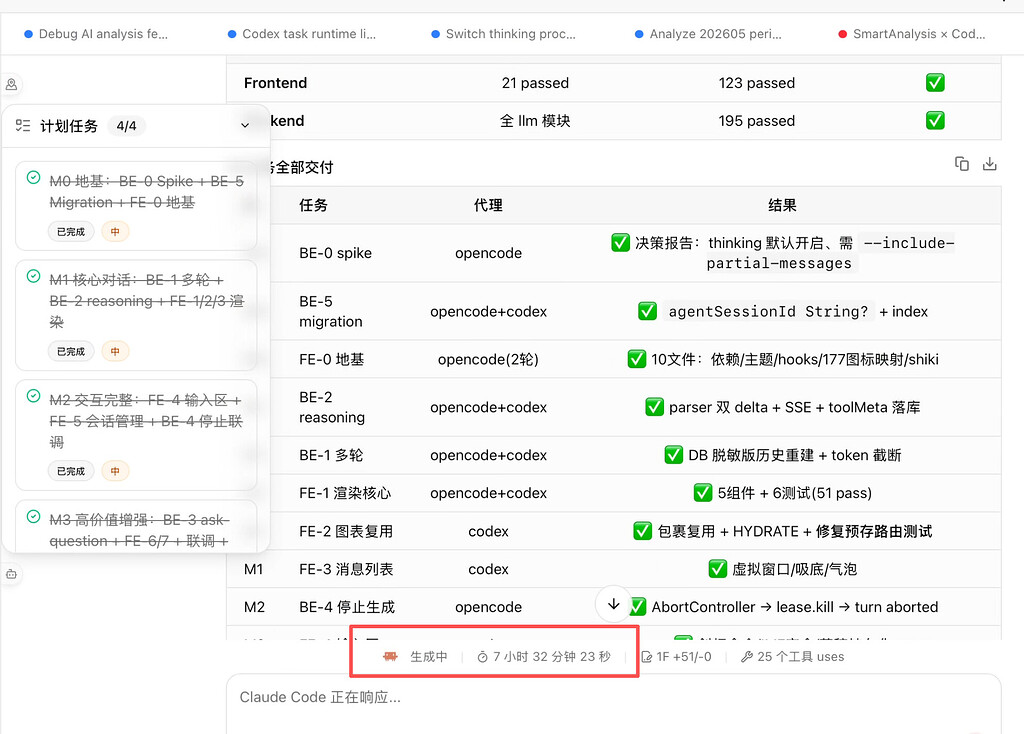
Task: Click the 计划任务 checklist icon
Action: point(23,125)
